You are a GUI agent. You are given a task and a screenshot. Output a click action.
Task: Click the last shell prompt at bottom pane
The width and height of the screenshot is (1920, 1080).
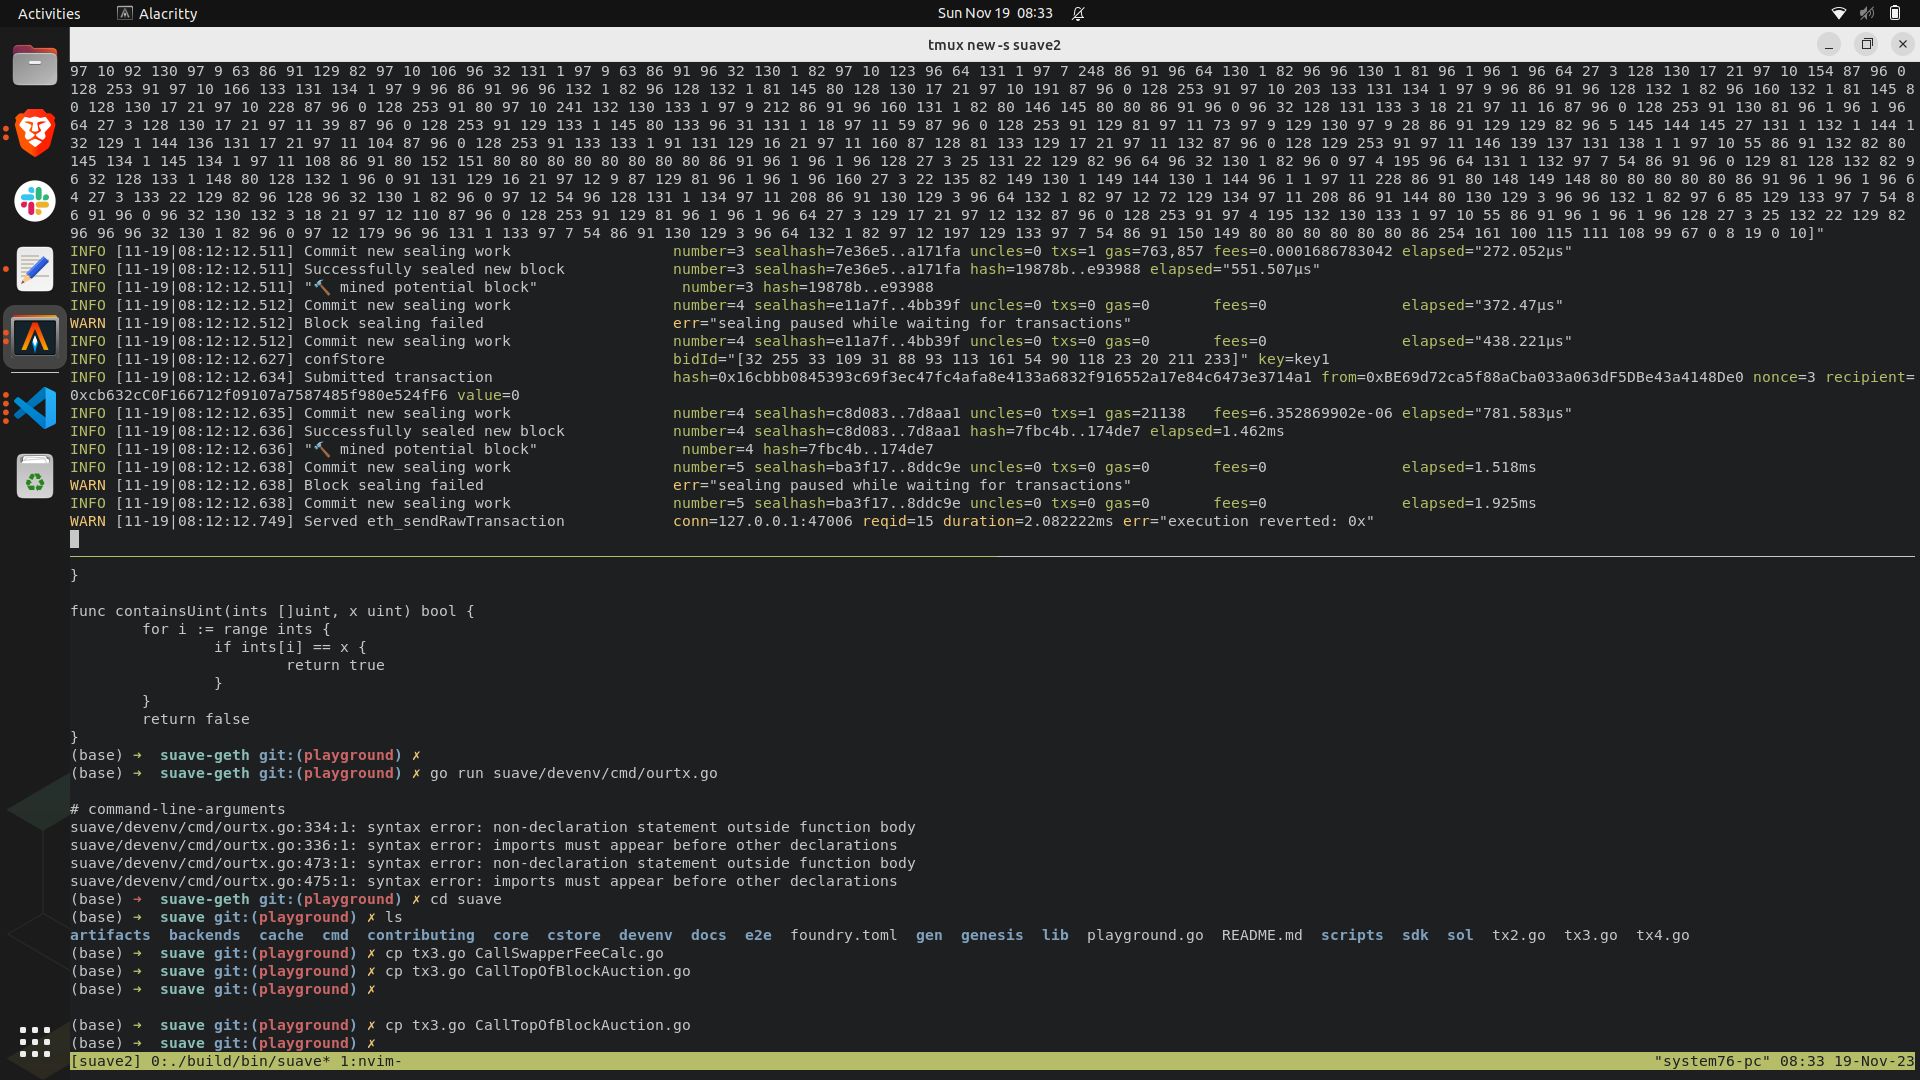point(223,1043)
